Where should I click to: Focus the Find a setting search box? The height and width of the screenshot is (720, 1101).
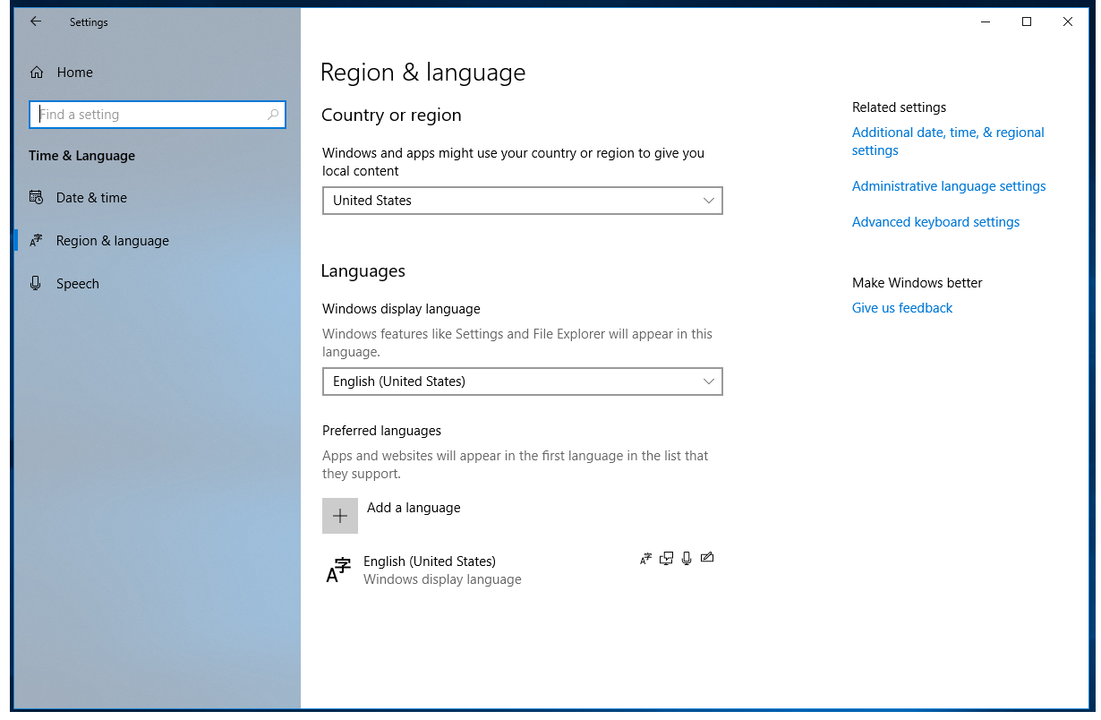(x=157, y=114)
